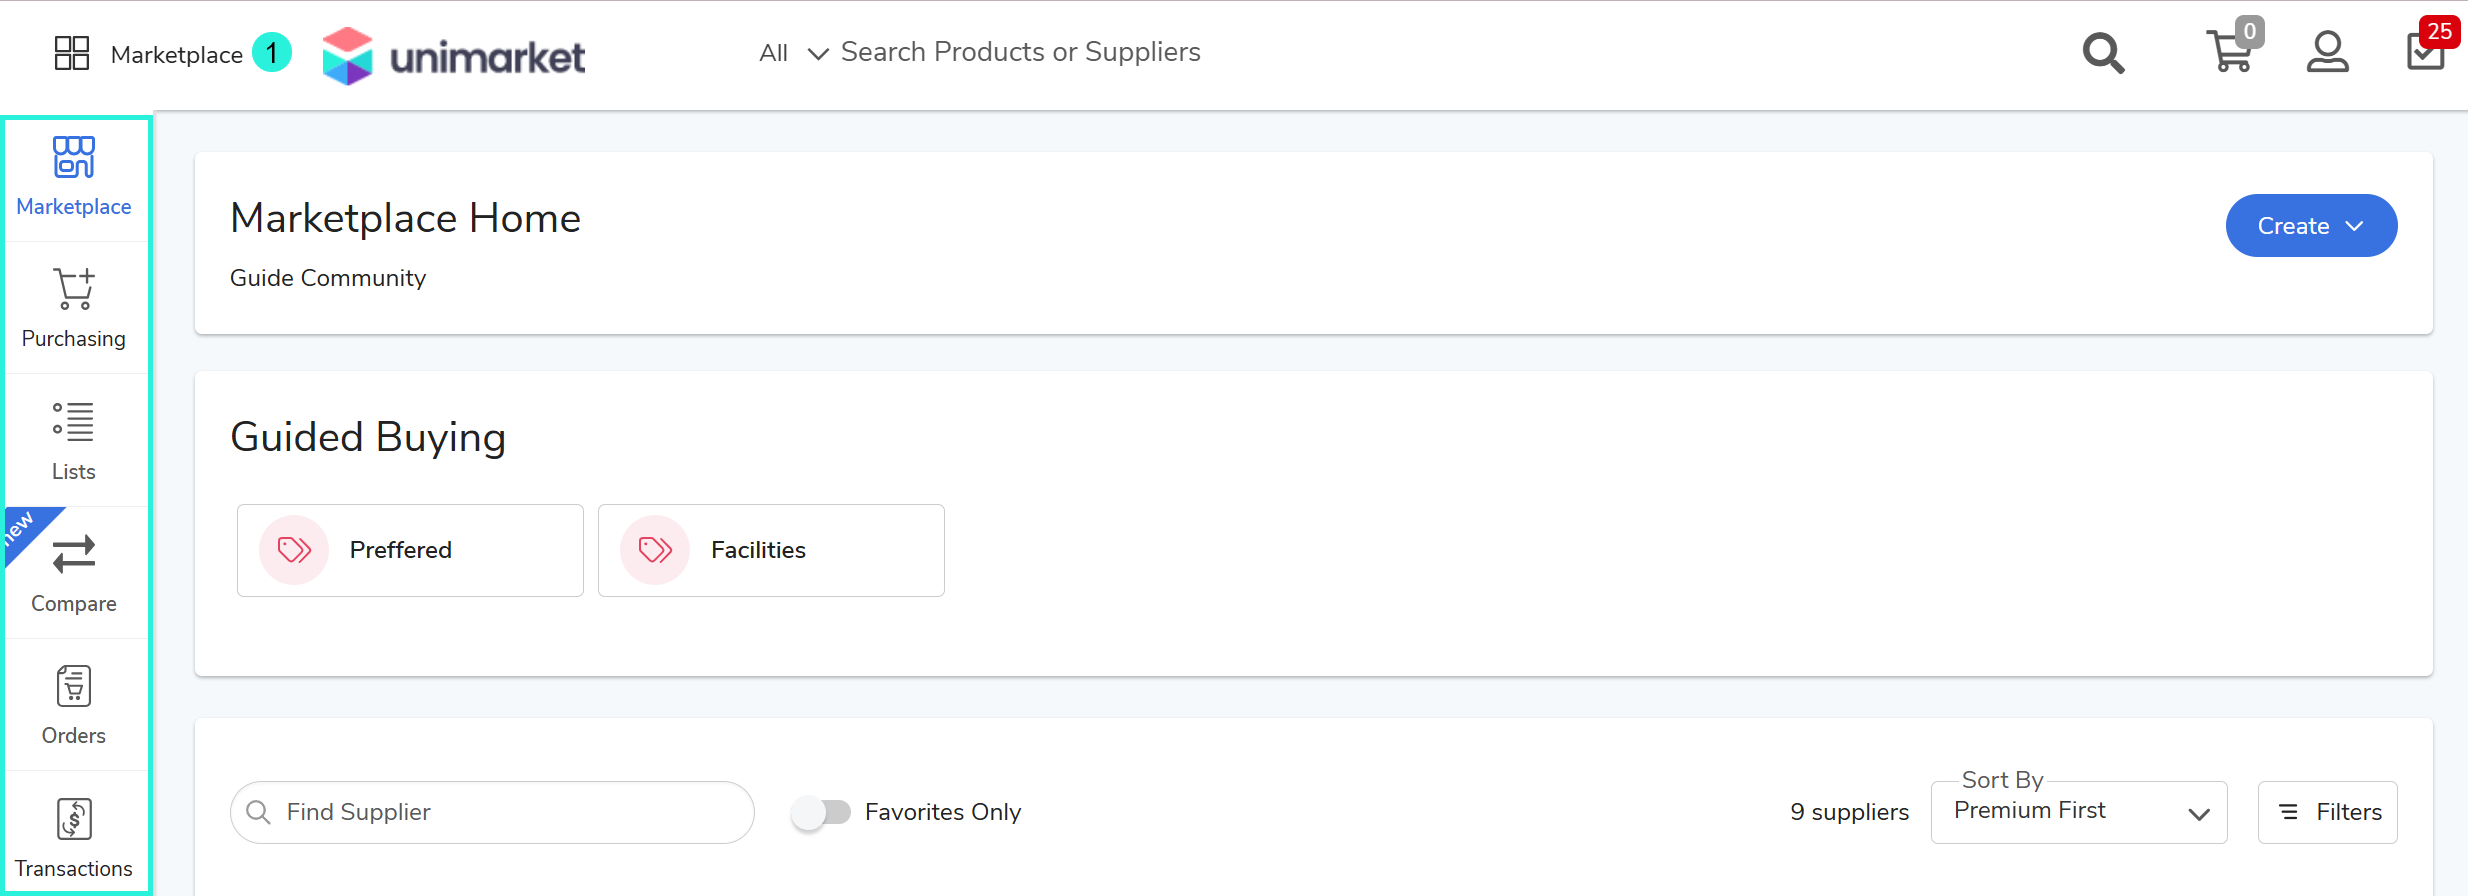Toggle the Favorites Only switch
This screenshot has width=2468, height=896.
click(821, 812)
